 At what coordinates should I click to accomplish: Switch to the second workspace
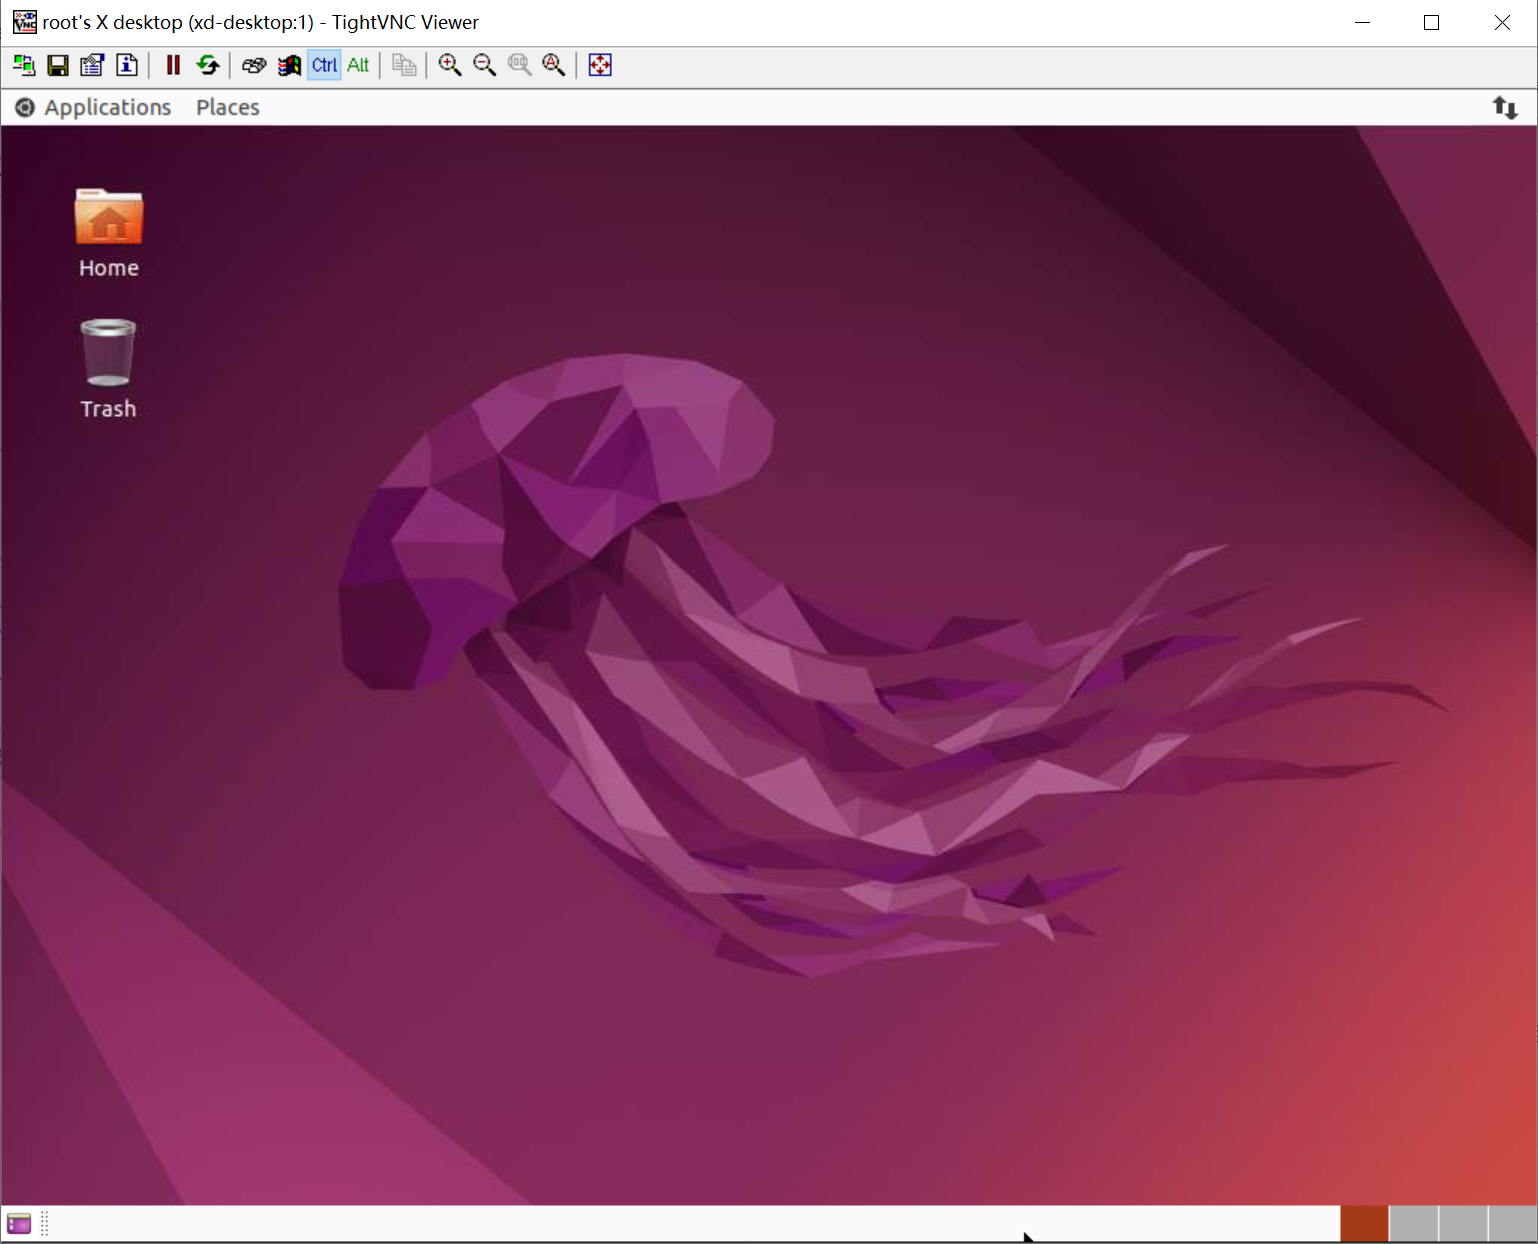click(1414, 1224)
